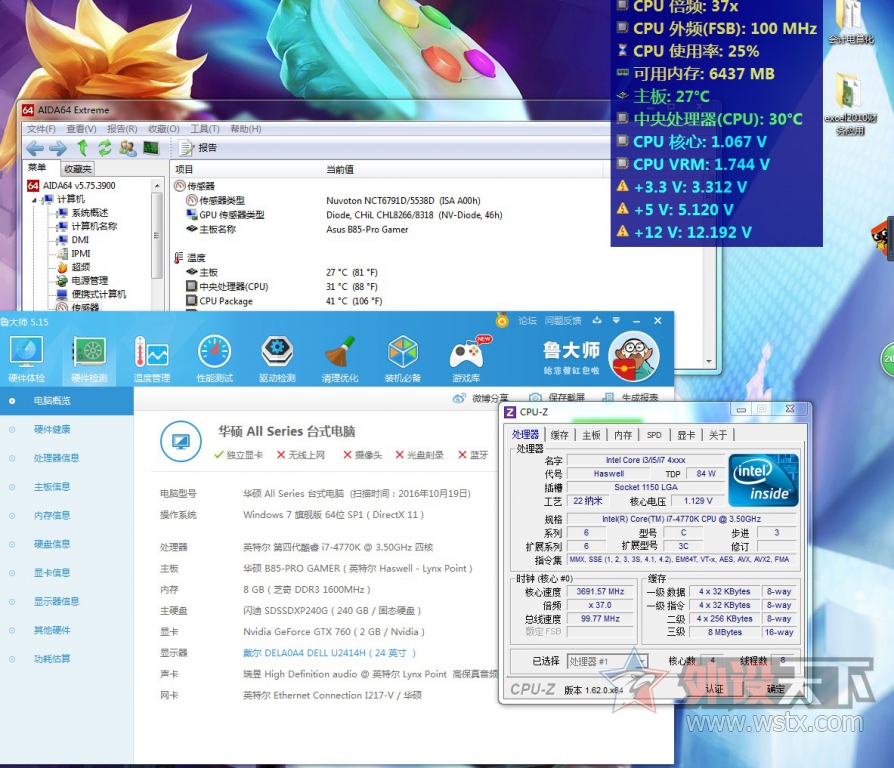Open 温度管理 thermometer icon
Image resolution: width=894 pixels, height=768 pixels.
tap(152, 359)
